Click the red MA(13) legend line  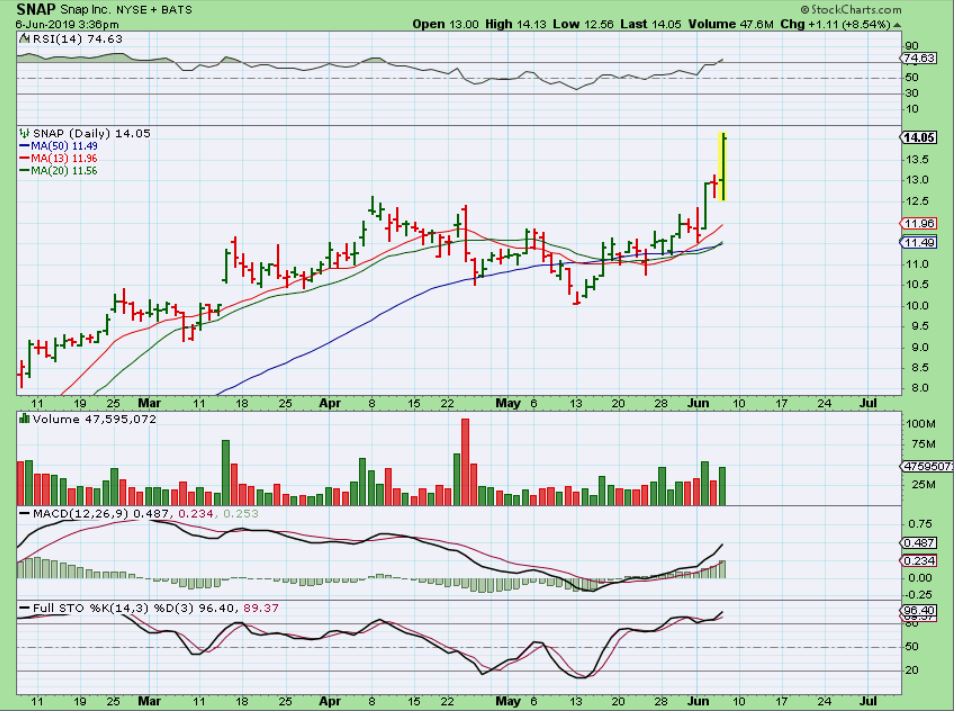[x=24, y=158]
